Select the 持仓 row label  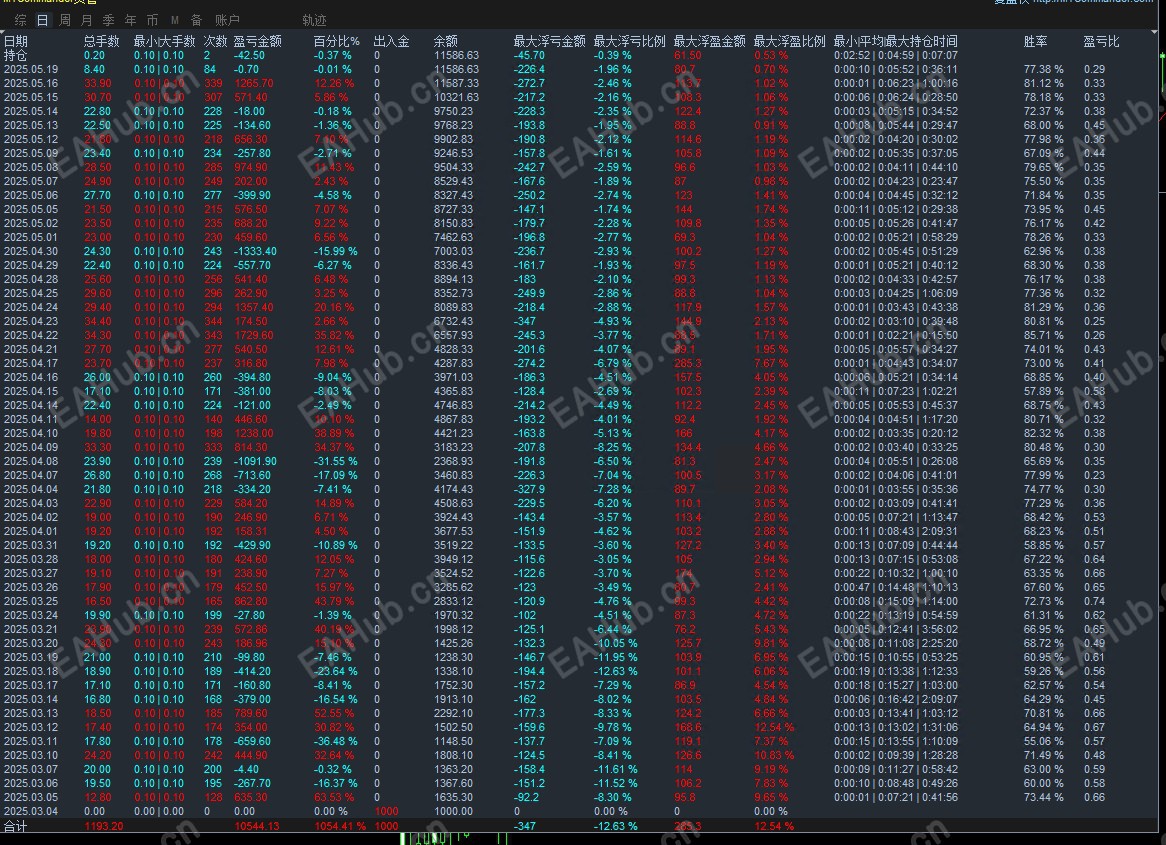point(16,55)
